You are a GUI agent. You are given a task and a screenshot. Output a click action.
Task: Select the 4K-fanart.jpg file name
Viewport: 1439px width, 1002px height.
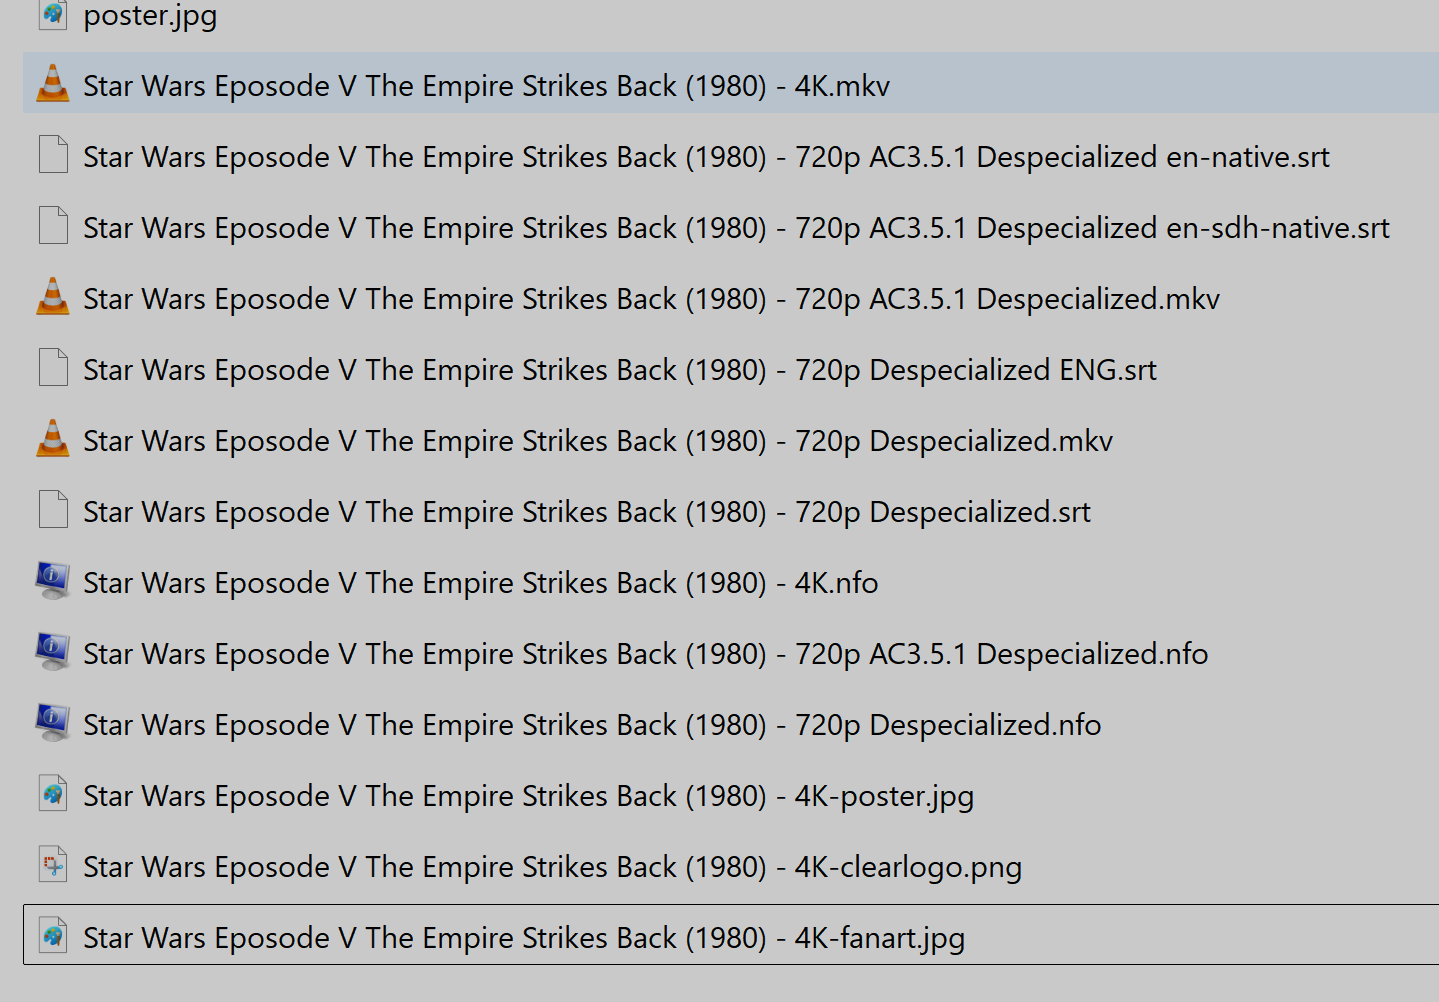(x=523, y=938)
